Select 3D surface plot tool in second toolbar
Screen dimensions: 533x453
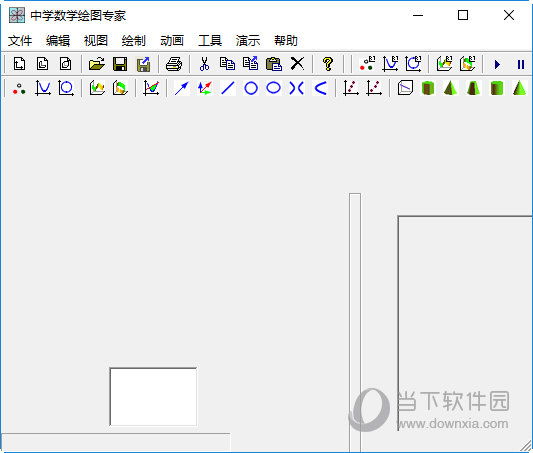click(x=97, y=88)
